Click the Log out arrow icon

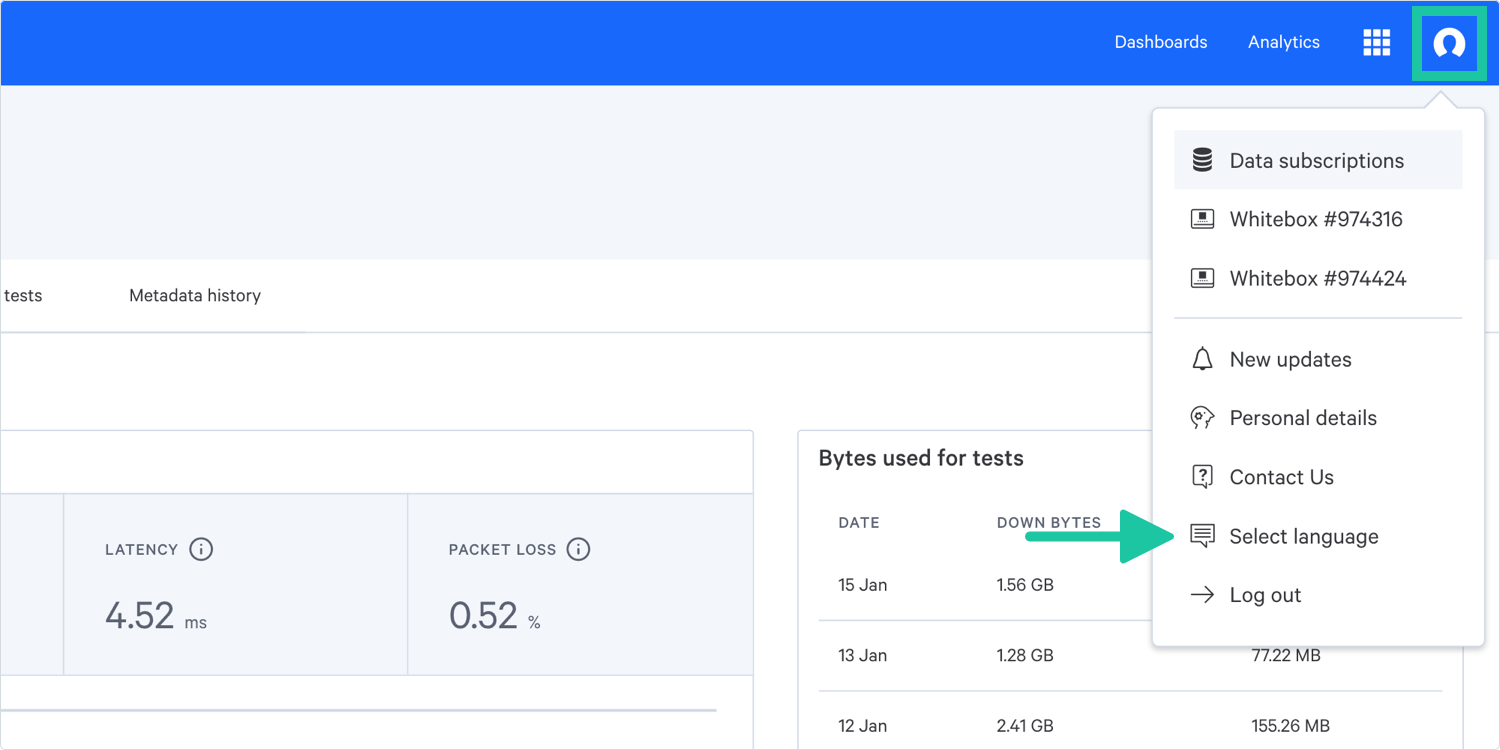pos(1202,595)
